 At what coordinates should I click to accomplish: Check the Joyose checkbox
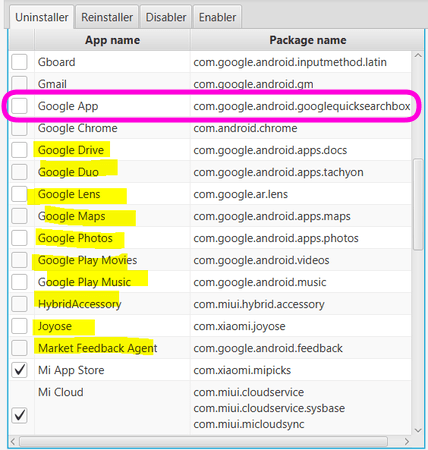(19, 326)
